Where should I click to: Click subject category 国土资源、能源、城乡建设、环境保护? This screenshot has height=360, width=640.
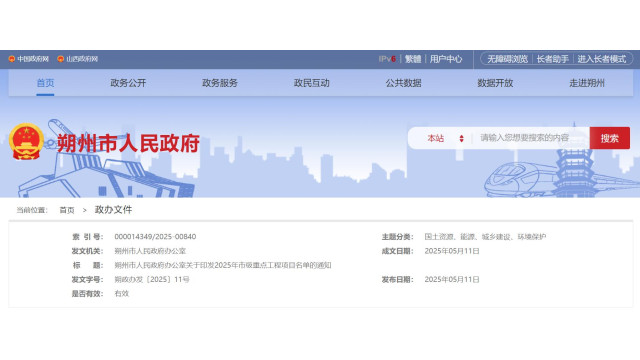click(x=485, y=237)
